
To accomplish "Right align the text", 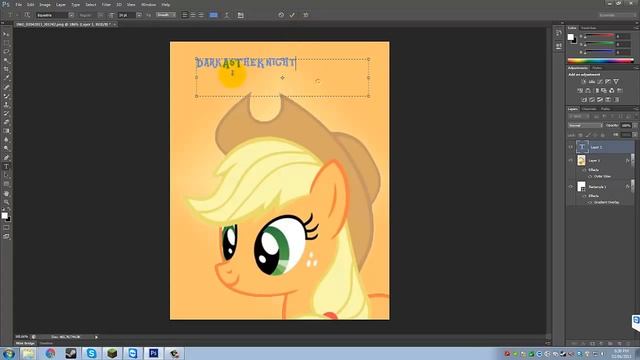I will point(200,15).
